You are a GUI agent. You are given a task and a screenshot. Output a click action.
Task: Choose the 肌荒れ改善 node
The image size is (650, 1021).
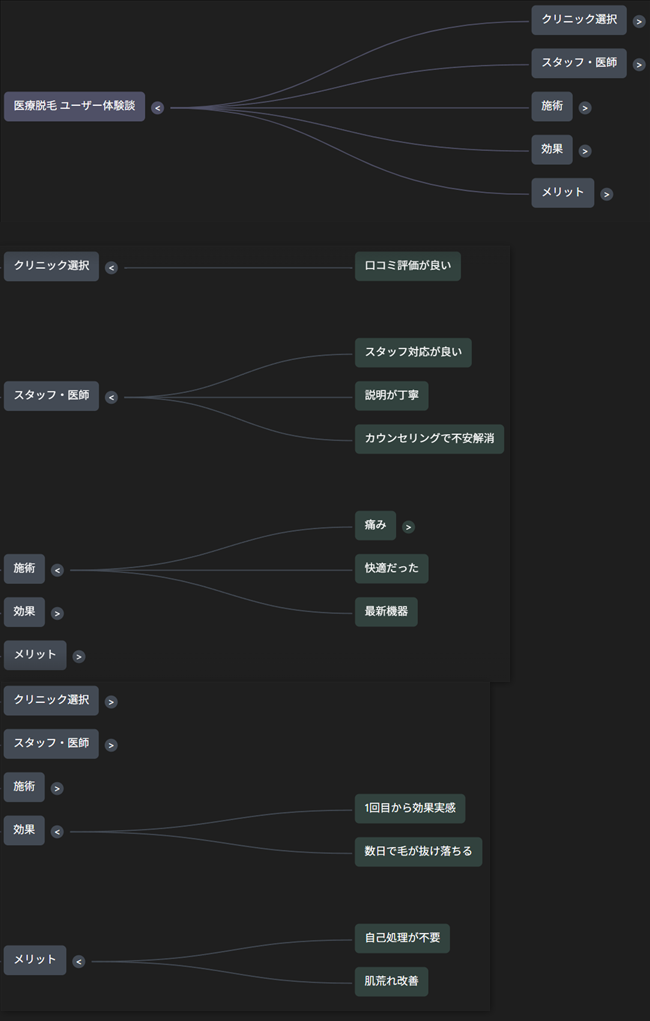tap(391, 982)
